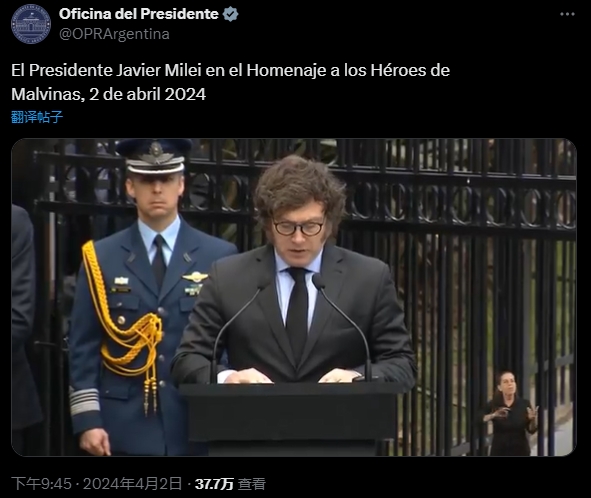This screenshot has width=591, height=498.
Task: Click the black podium in the video
Action: (x=289, y=418)
